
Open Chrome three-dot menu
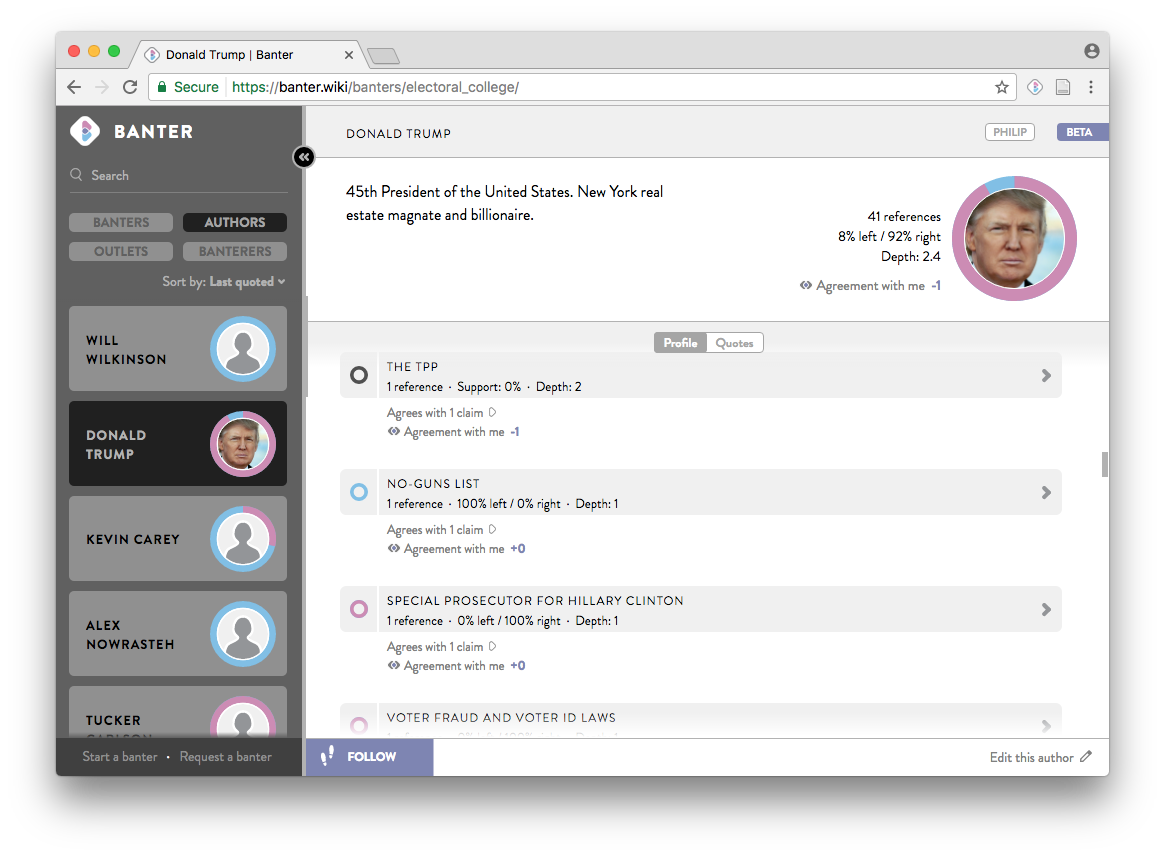[1091, 87]
